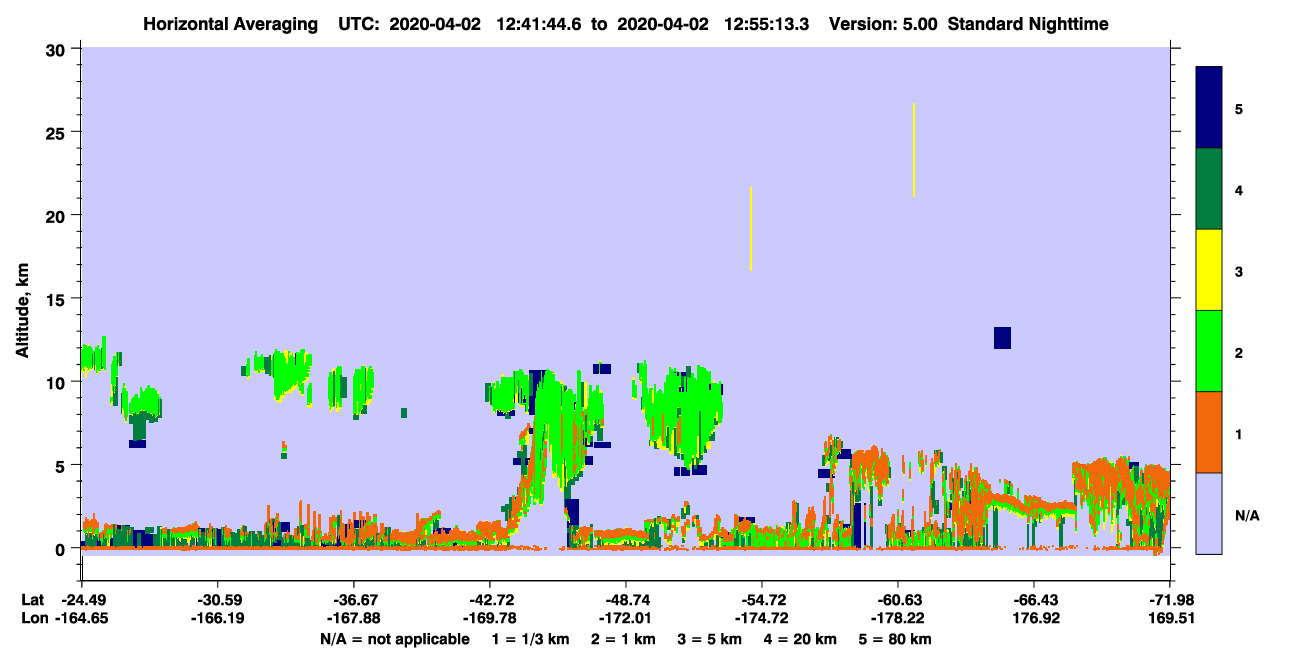Image resolution: width=1300 pixels, height=667 pixels.
Task: Click the lavender N/A colorbar segment
Action: click(1209, 513)
